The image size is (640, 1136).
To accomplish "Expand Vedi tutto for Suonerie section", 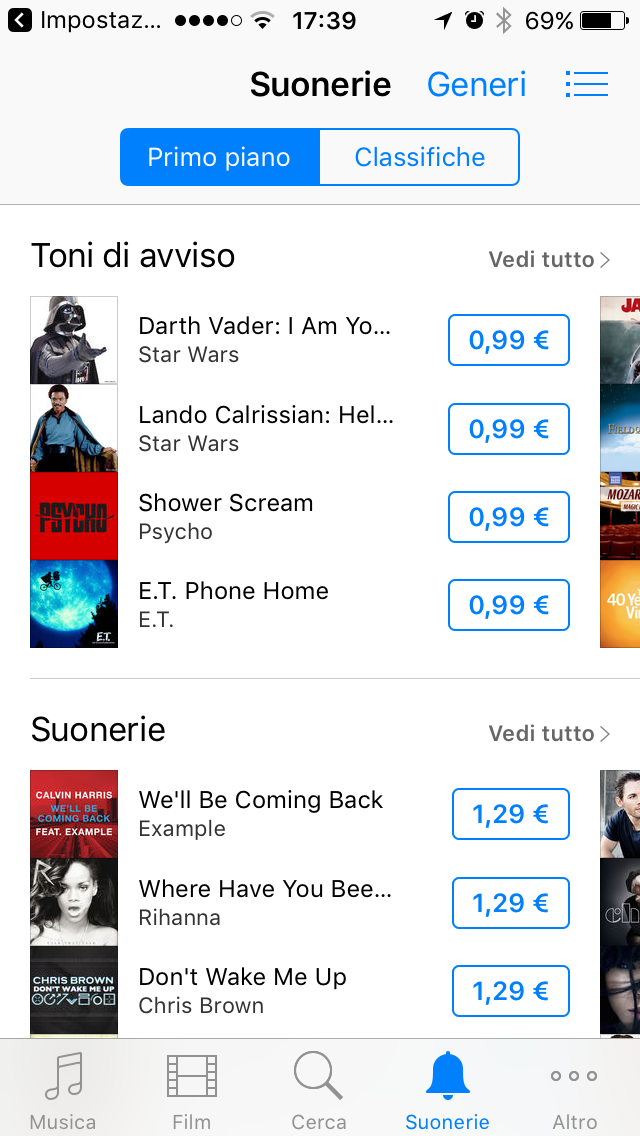I will [x=549, y=733].
